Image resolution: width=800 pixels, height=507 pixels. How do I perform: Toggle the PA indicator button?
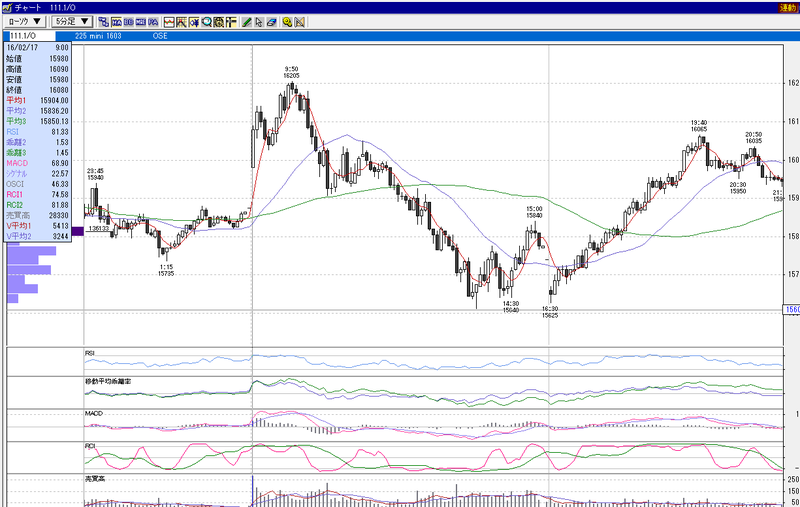tap(153, 22)
